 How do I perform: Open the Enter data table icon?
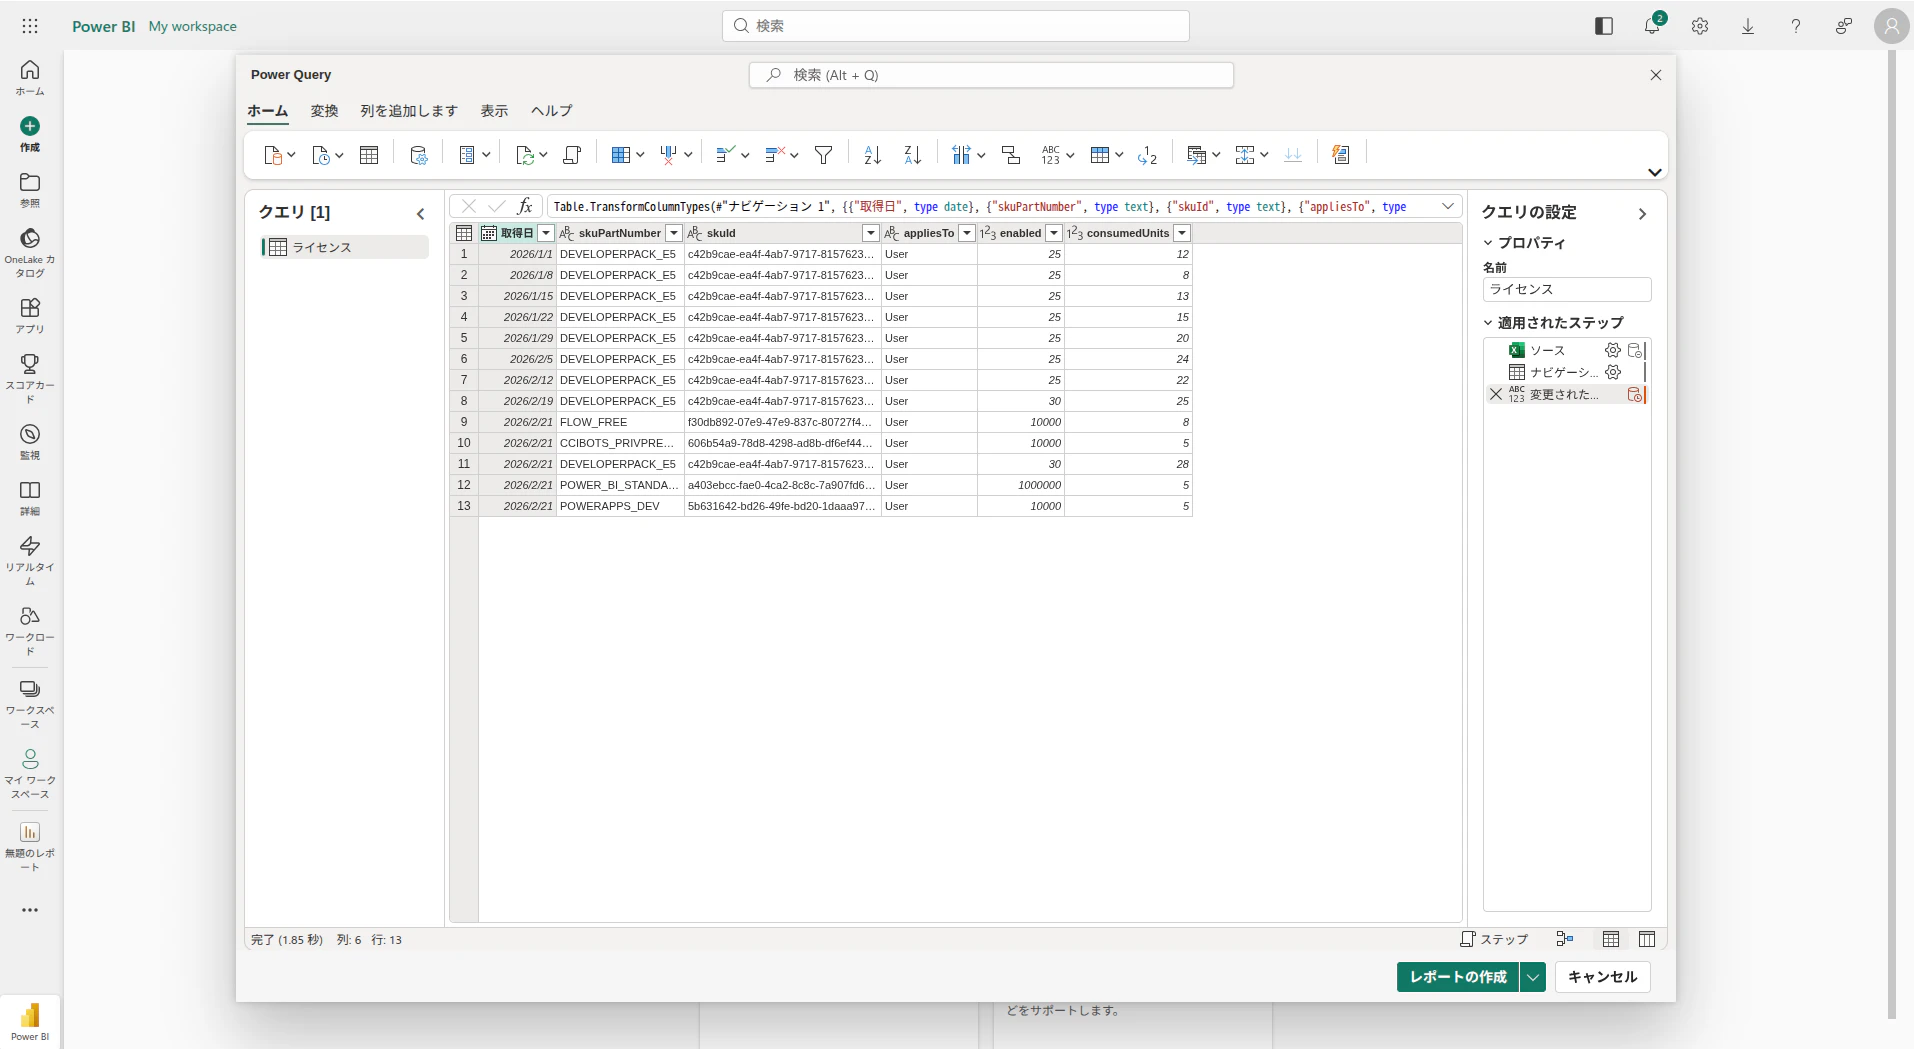click(369, 155)
